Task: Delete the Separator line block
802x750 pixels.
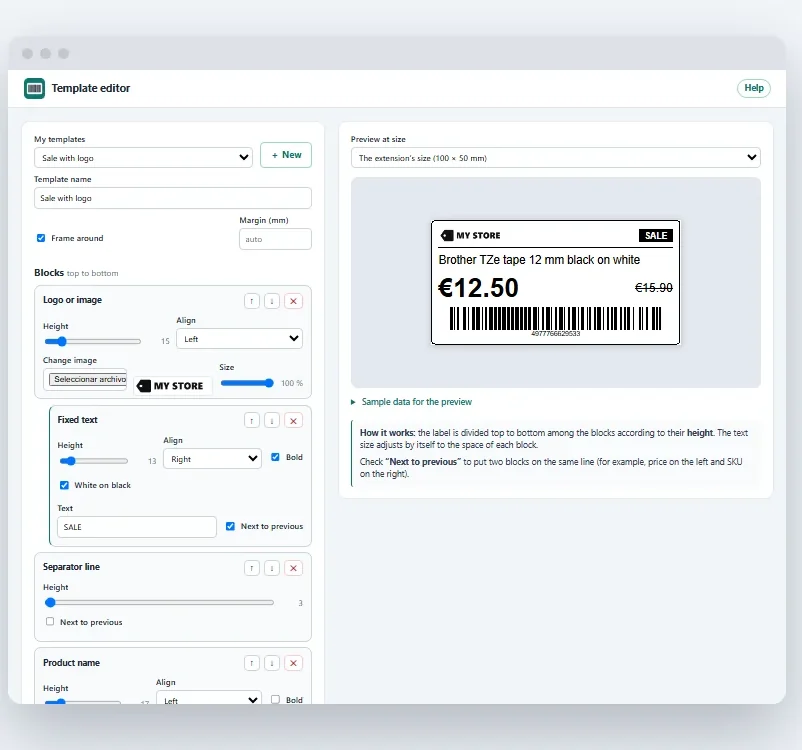Action: click(294, 568)
